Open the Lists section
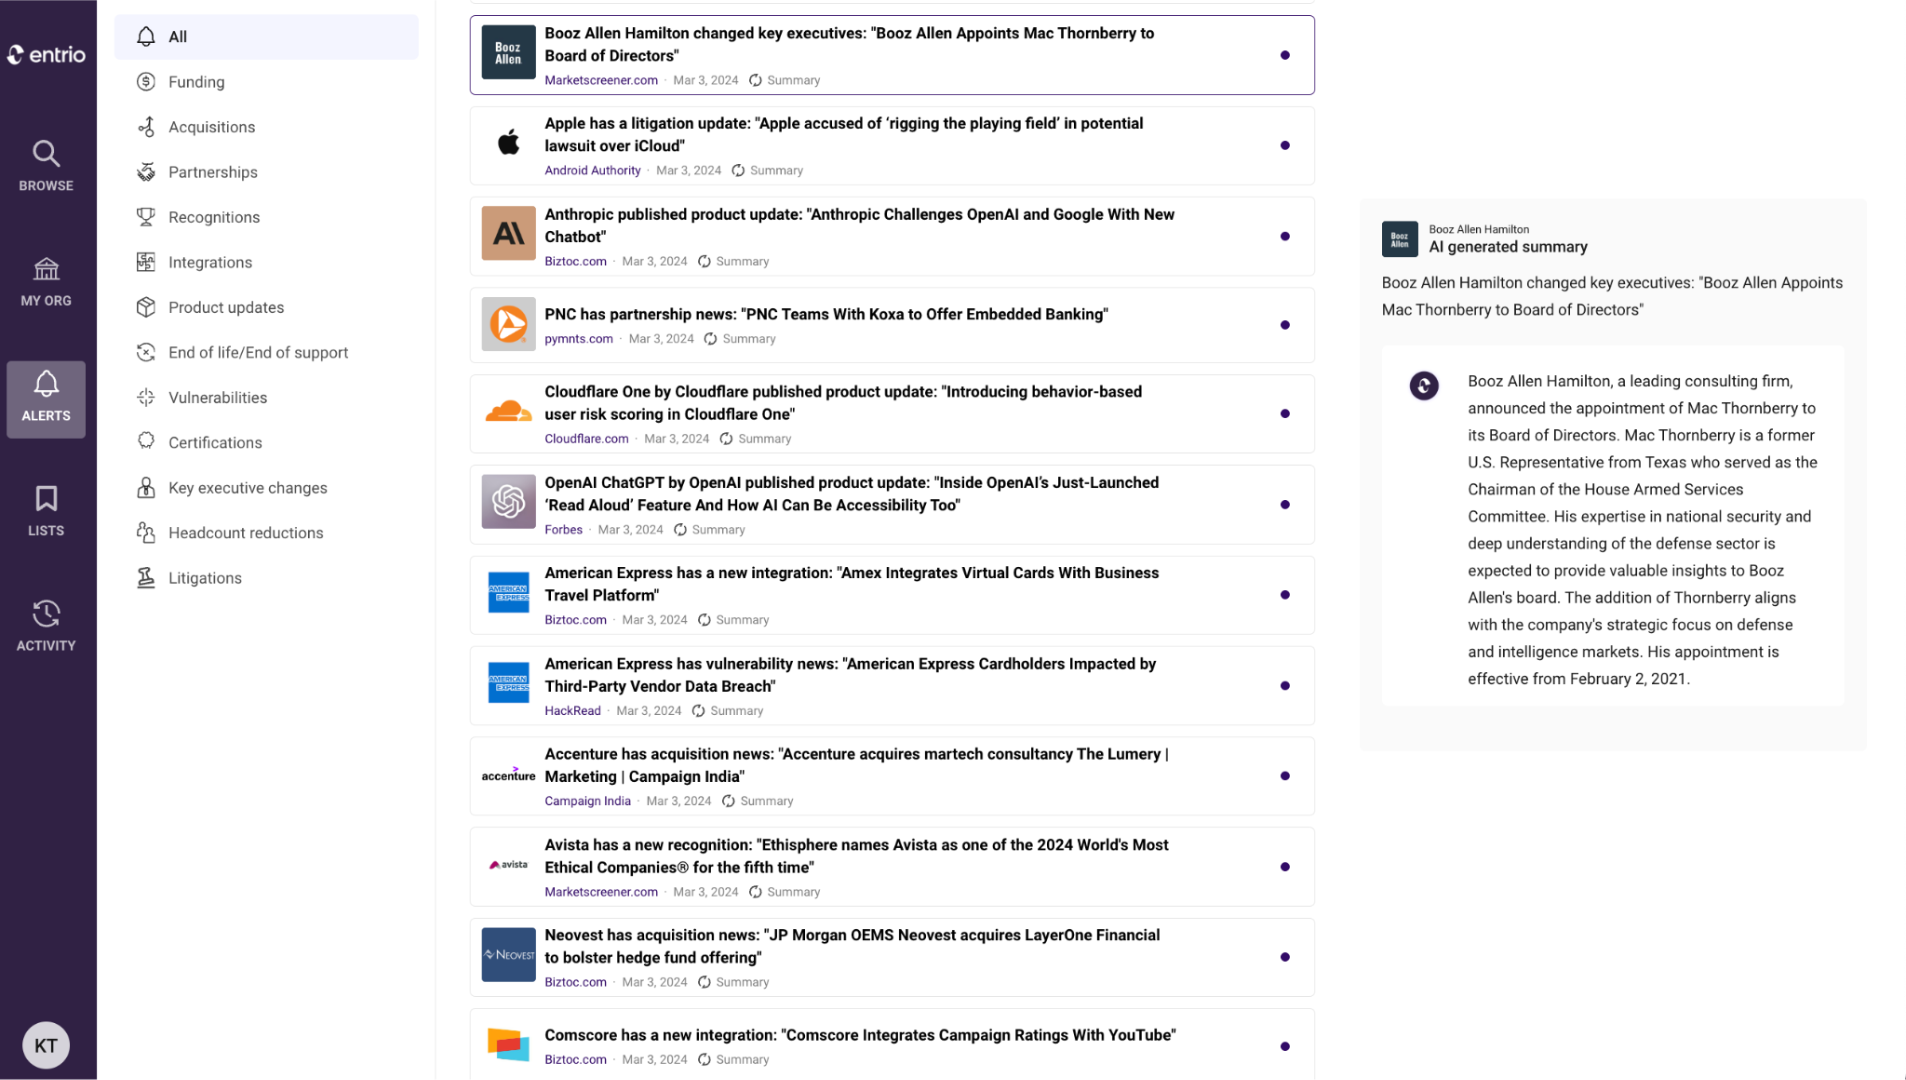The height and width of the screenshot is (1080, 1906). click(46, 511)
